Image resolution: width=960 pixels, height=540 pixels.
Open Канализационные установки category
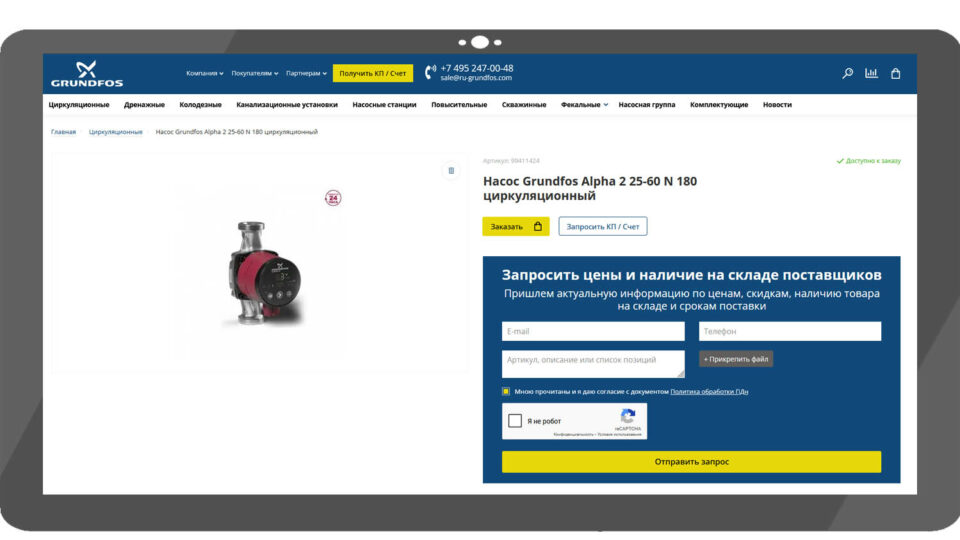[287, 105]
